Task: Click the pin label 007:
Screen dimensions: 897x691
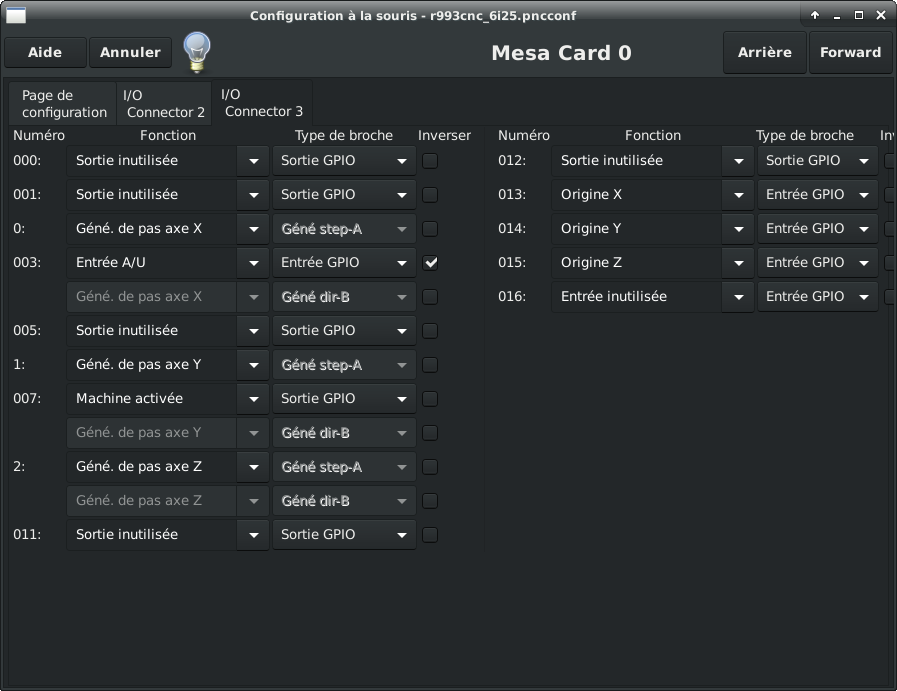Action: tap(27, 399)
